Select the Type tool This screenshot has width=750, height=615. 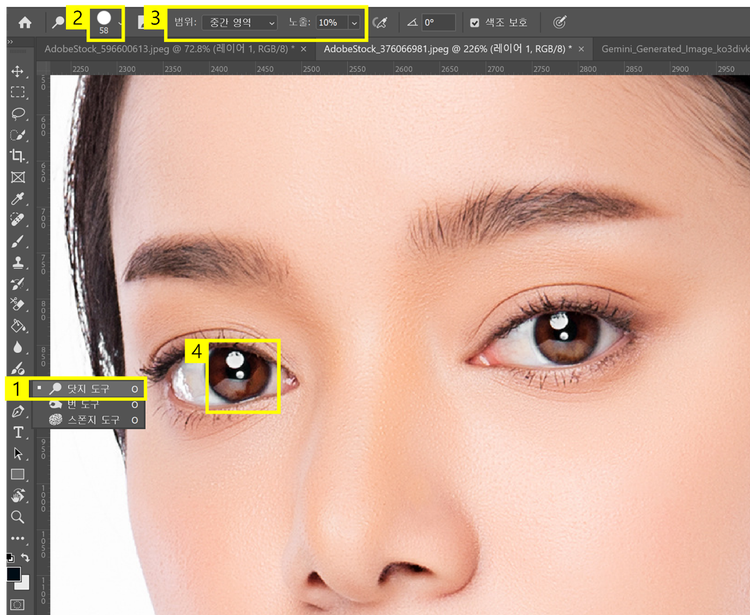pos(18,432)
